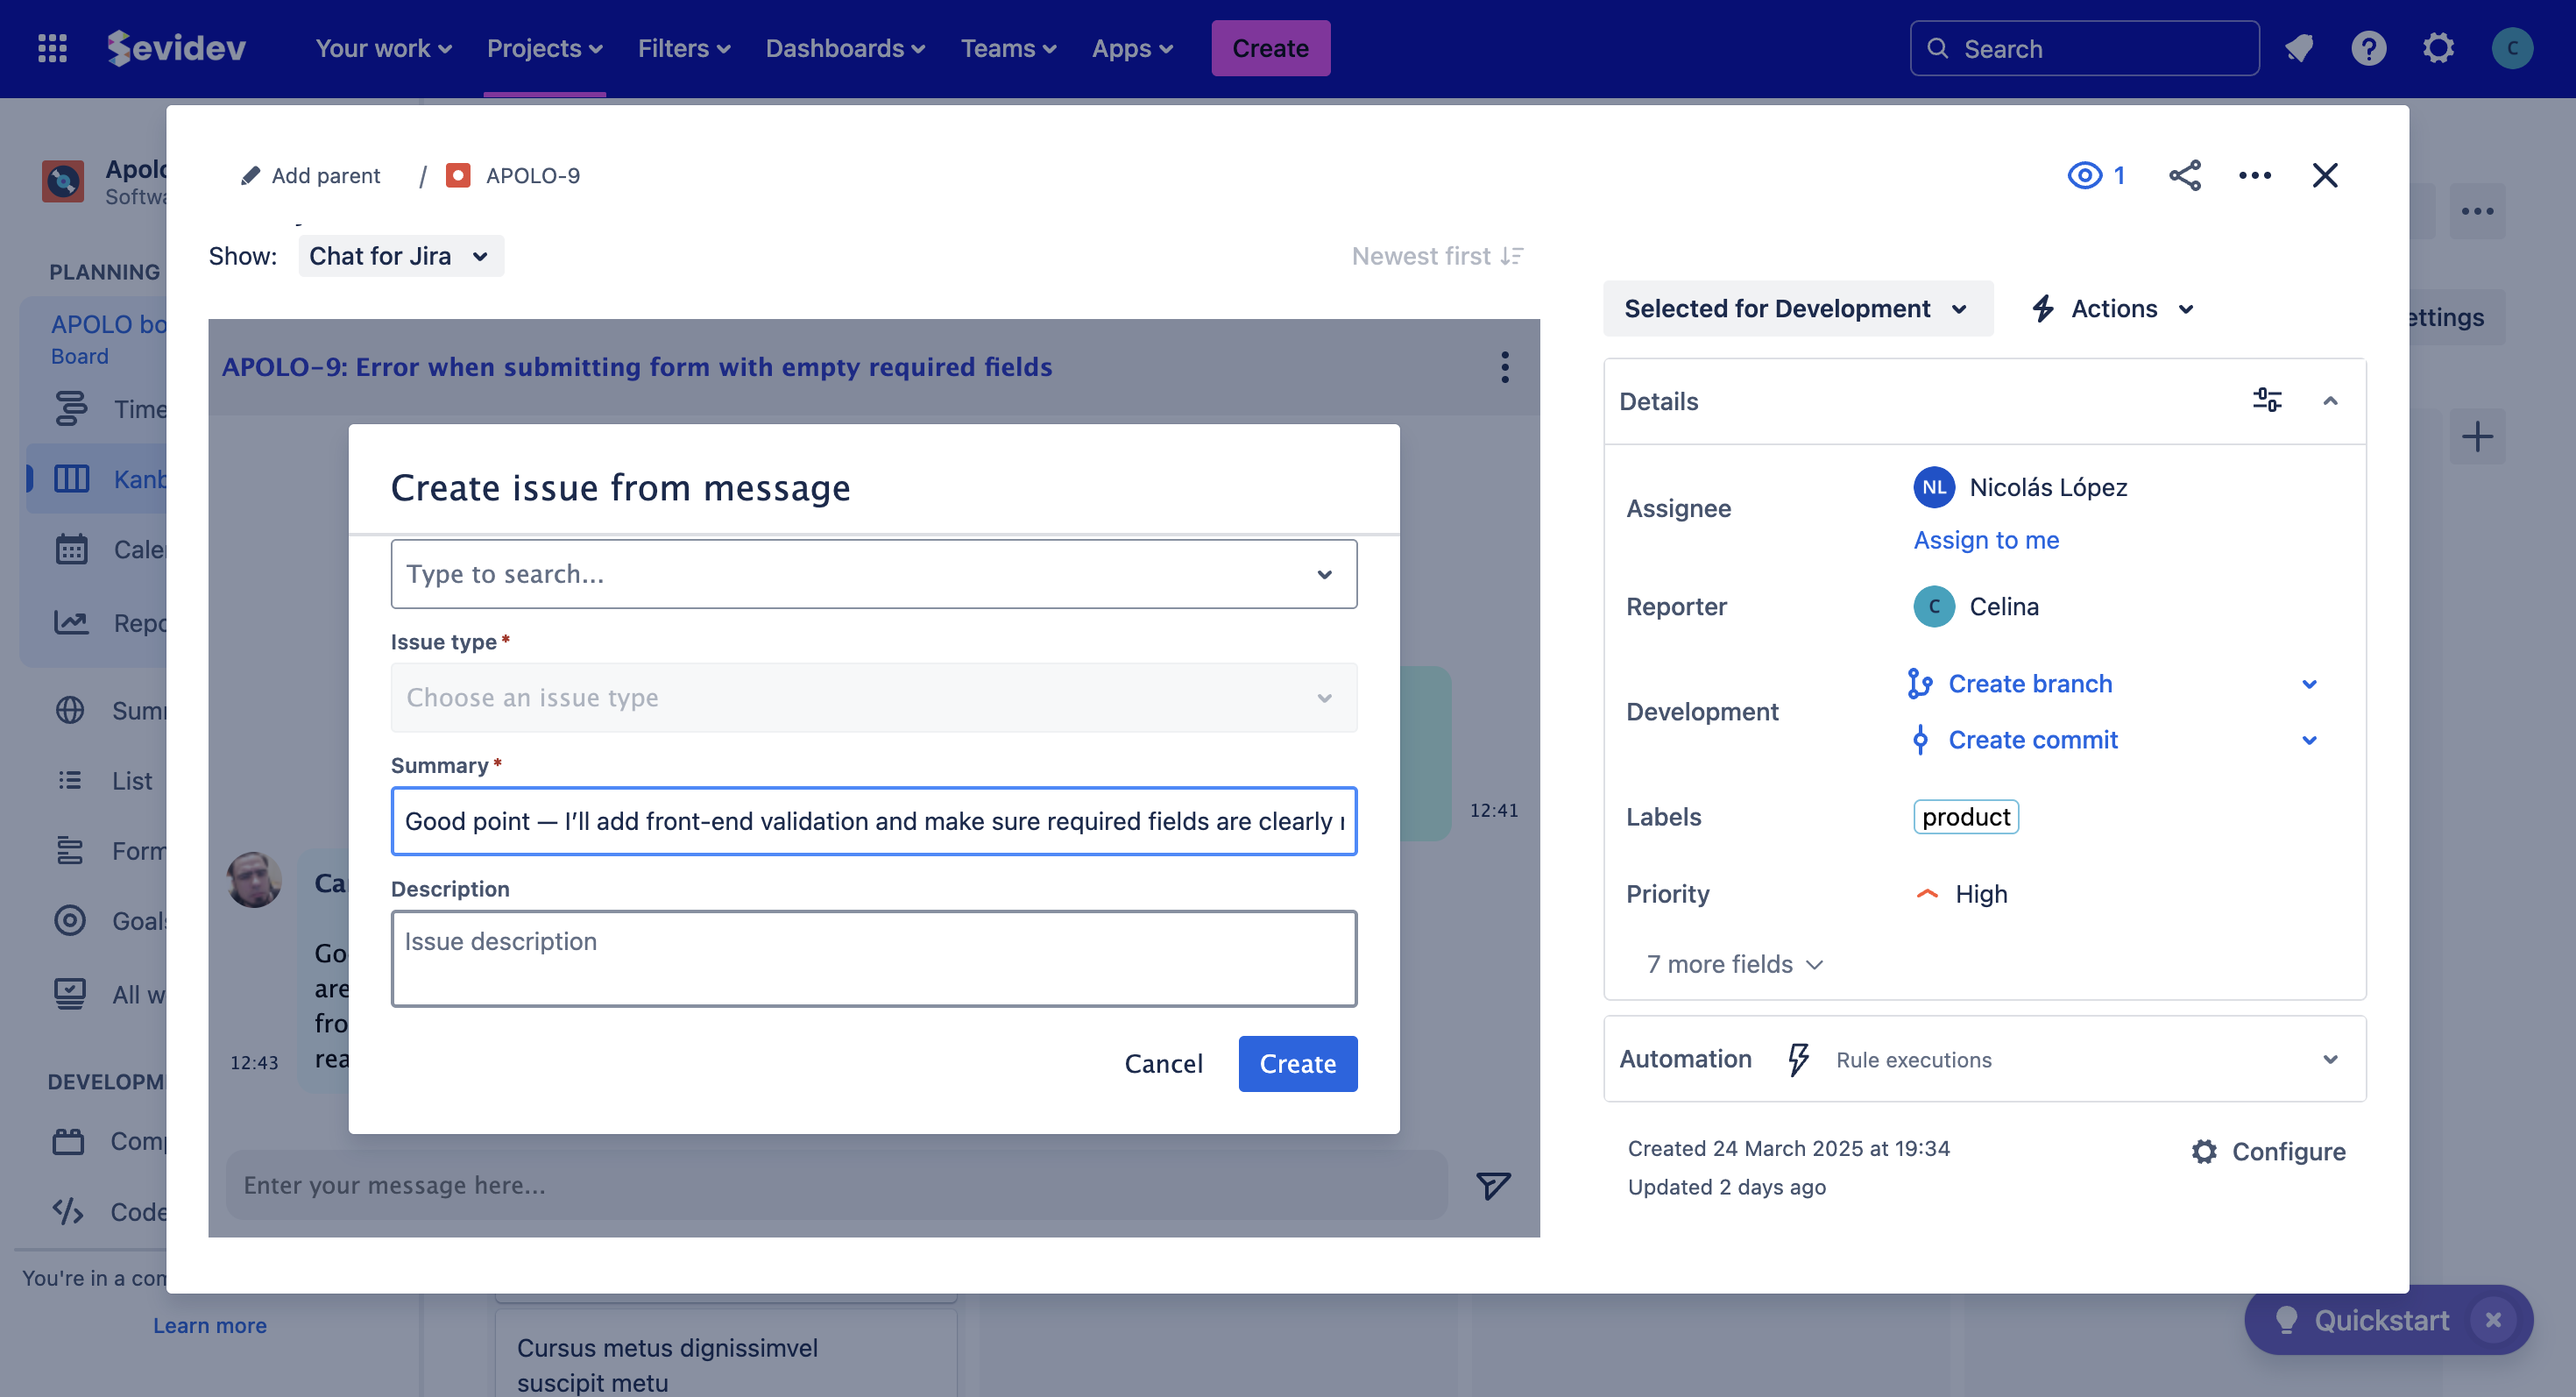The image size is (2576, 1397).
Task: Click the Timeline sidebar icon
Action: pyautogui.click(x=71, y=409)
